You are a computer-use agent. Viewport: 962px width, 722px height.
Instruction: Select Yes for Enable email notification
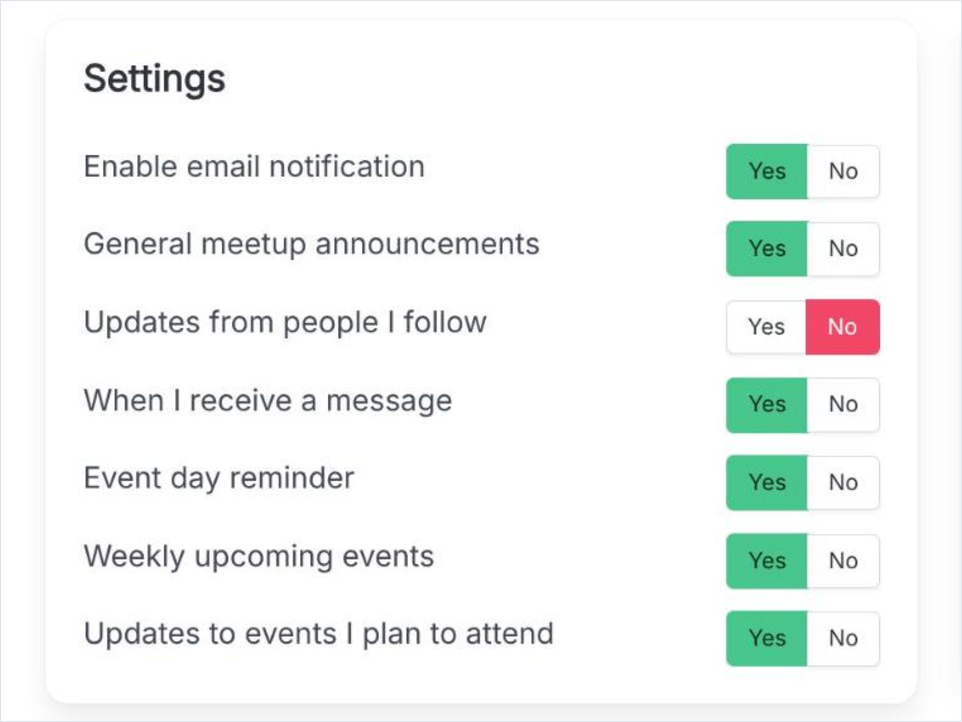767,171
